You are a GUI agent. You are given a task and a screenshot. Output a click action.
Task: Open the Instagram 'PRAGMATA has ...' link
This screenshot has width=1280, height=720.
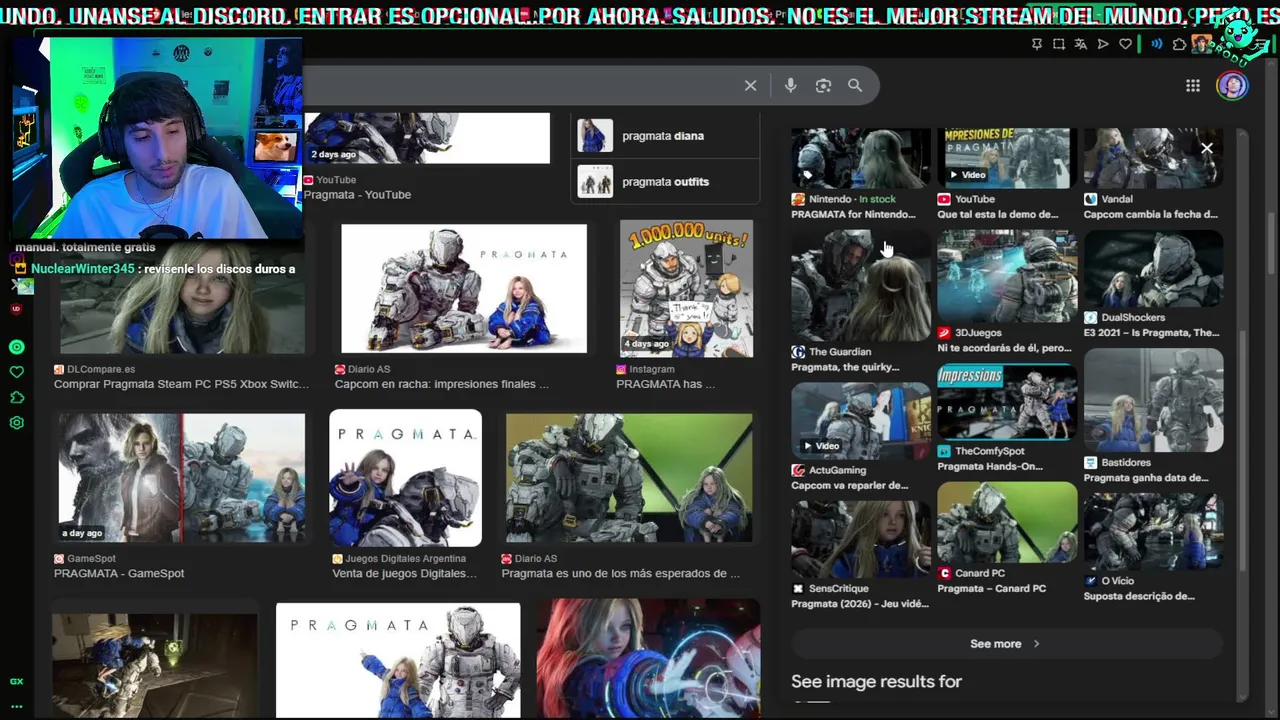[x=665, y=384]
